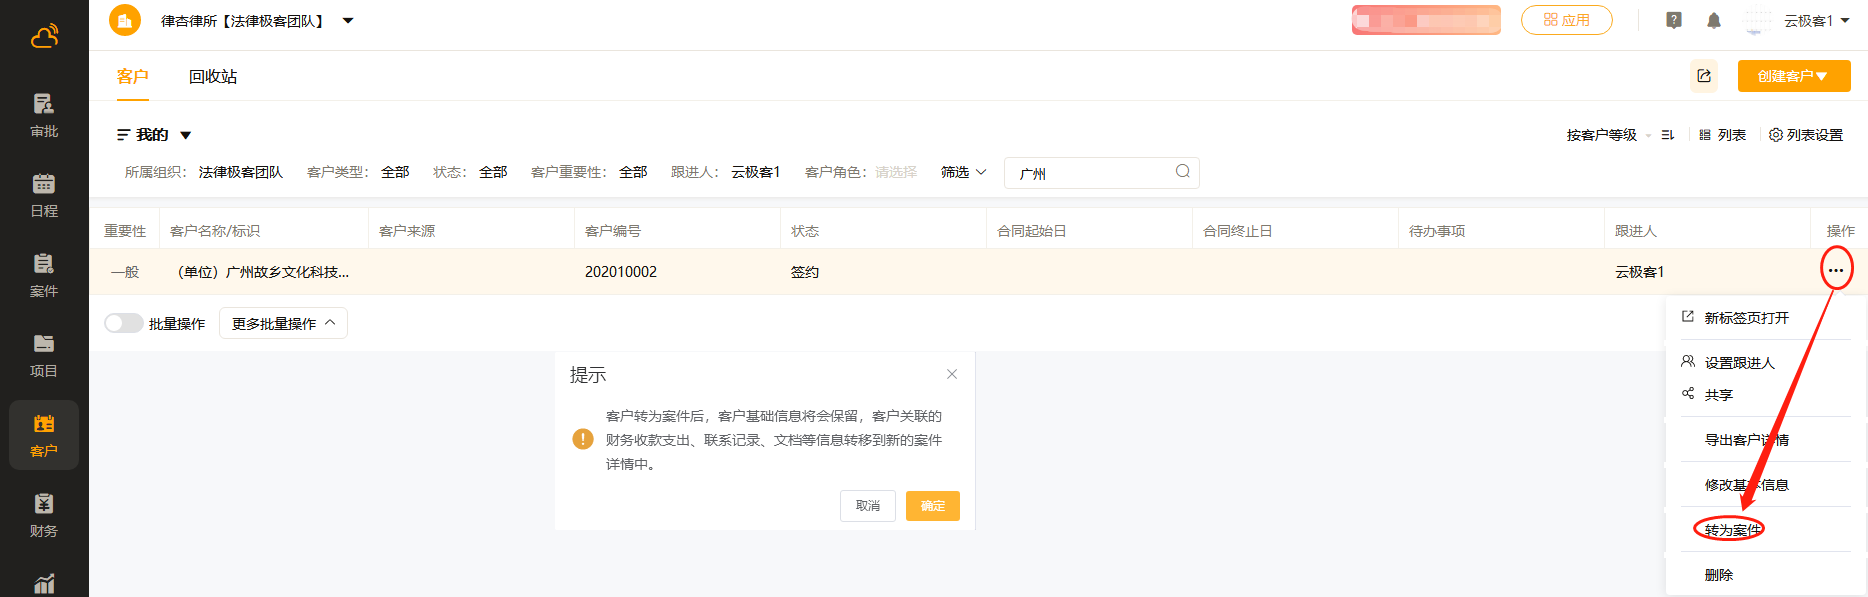Click 取消 in the prompt dialog
Viewport: 1868px width, 597px height.
click(867, 506)
